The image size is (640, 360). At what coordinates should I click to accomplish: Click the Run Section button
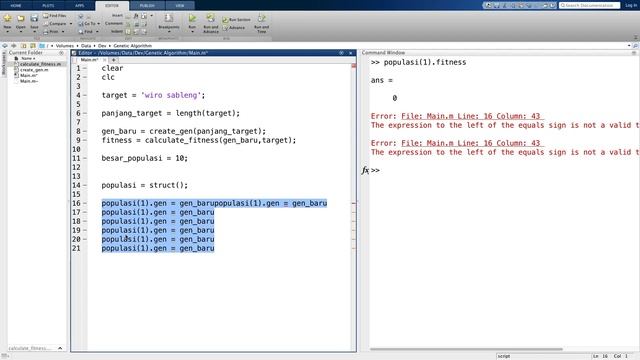[236, 20]
